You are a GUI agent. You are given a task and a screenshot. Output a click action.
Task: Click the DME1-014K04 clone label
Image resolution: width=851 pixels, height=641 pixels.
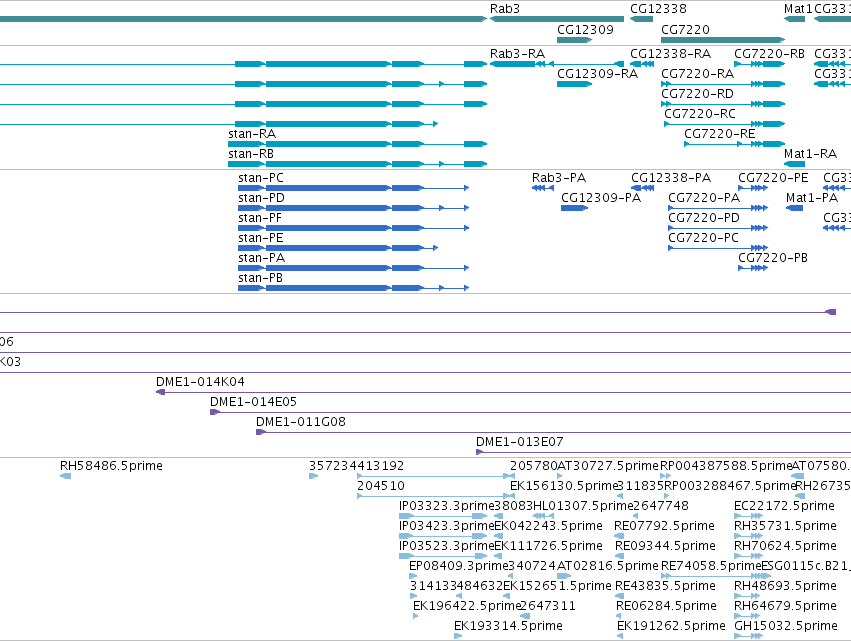pos(200,382)
